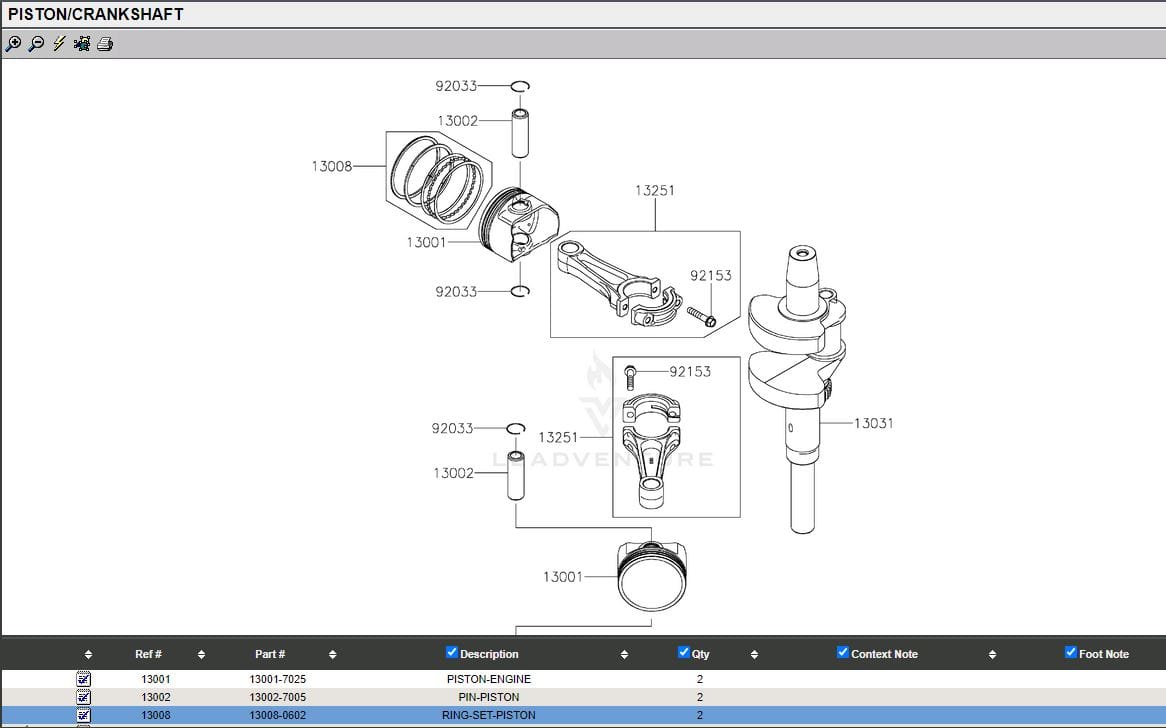Click the row icon for PIN-PISTON
This screenshot has width=1166, height=728.
pos(84,697)
